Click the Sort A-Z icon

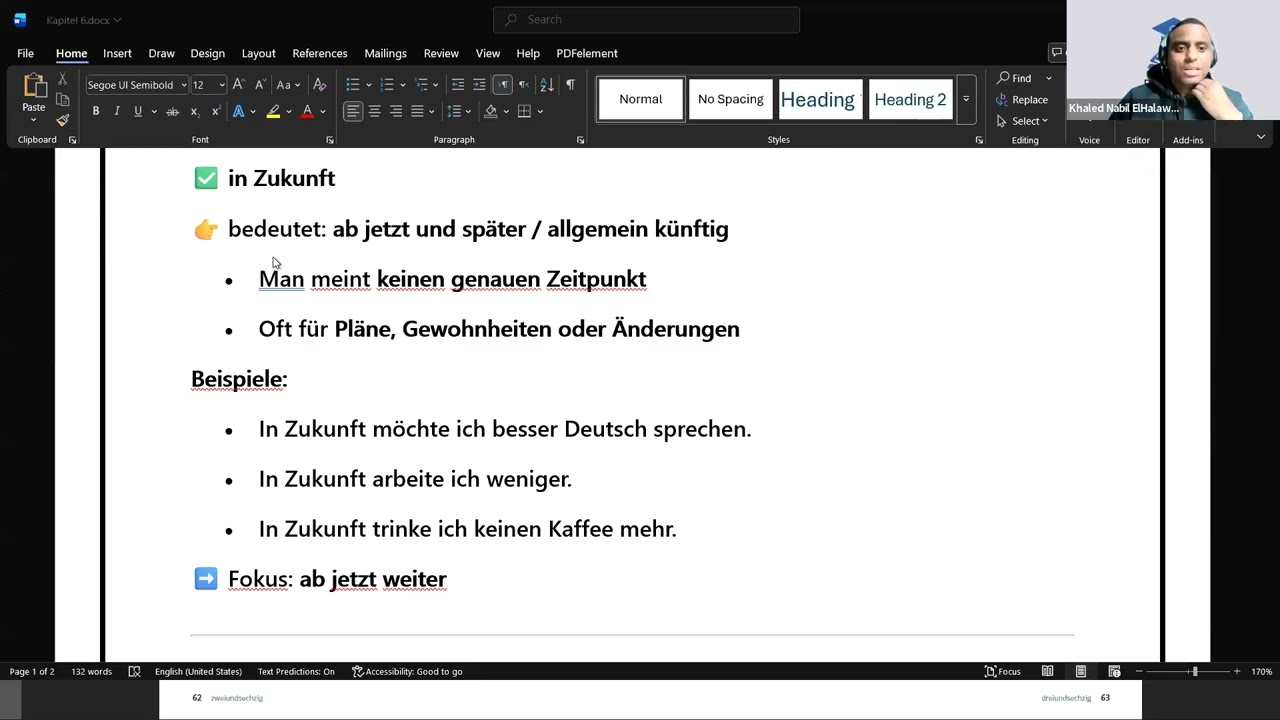[x=546, y=85]
